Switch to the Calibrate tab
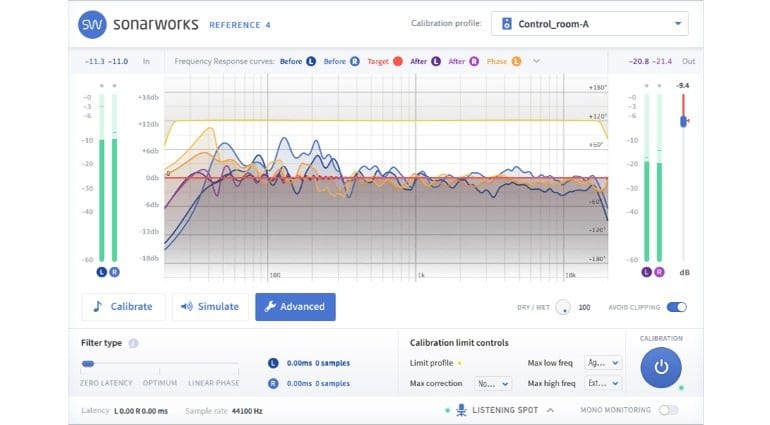The height and width of the screenshot is (425, 770). (x=123, y=307)
